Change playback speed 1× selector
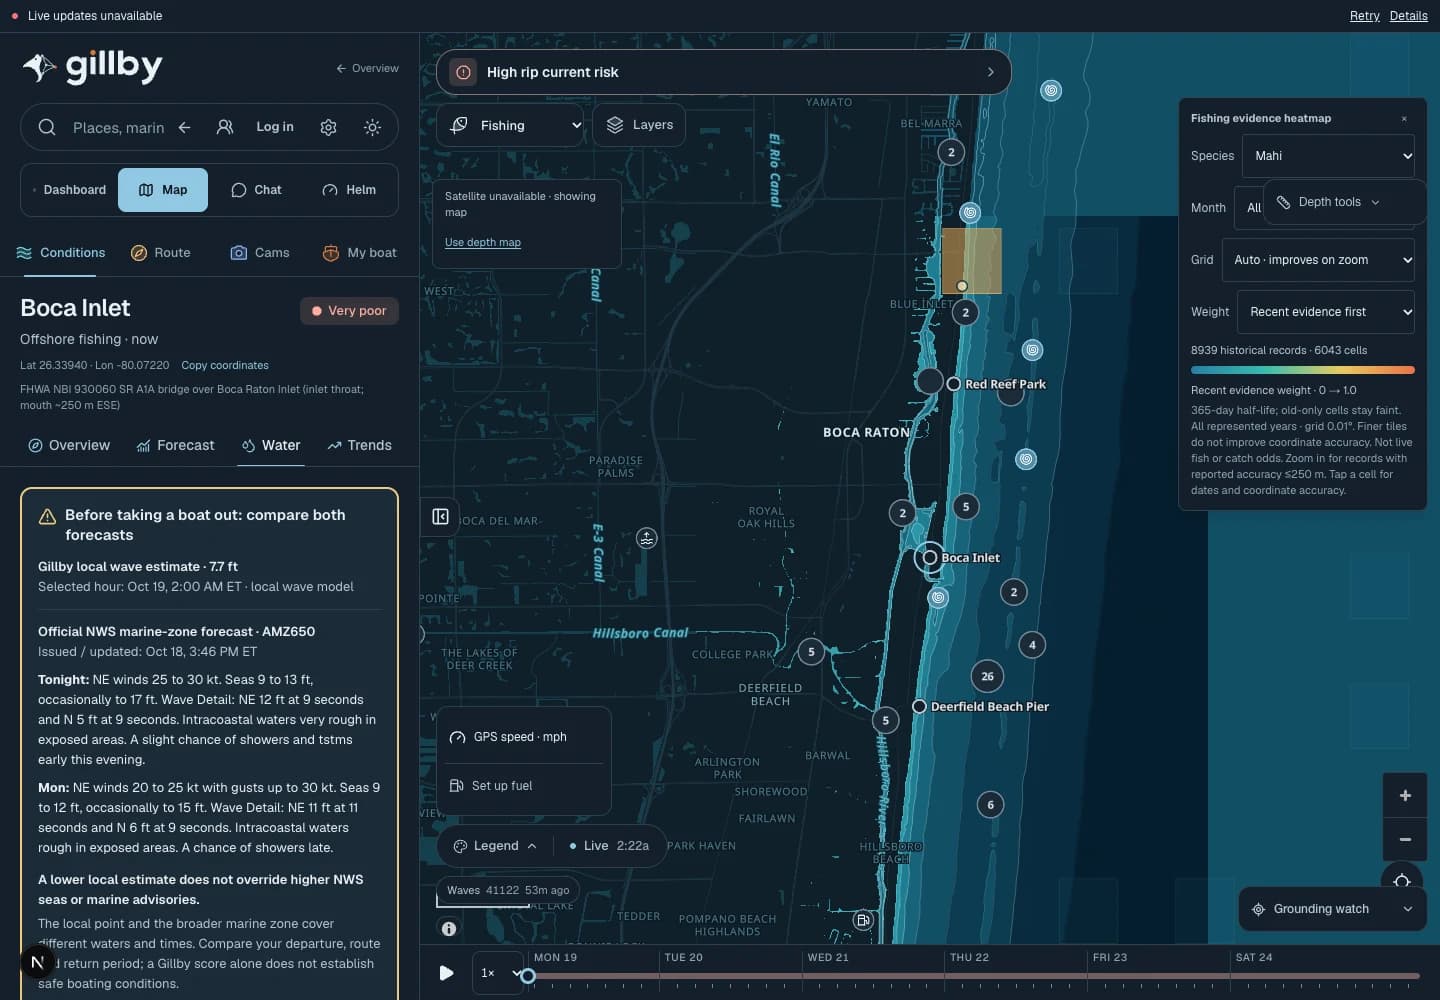 pyautogui.click(x=500, y=973)
